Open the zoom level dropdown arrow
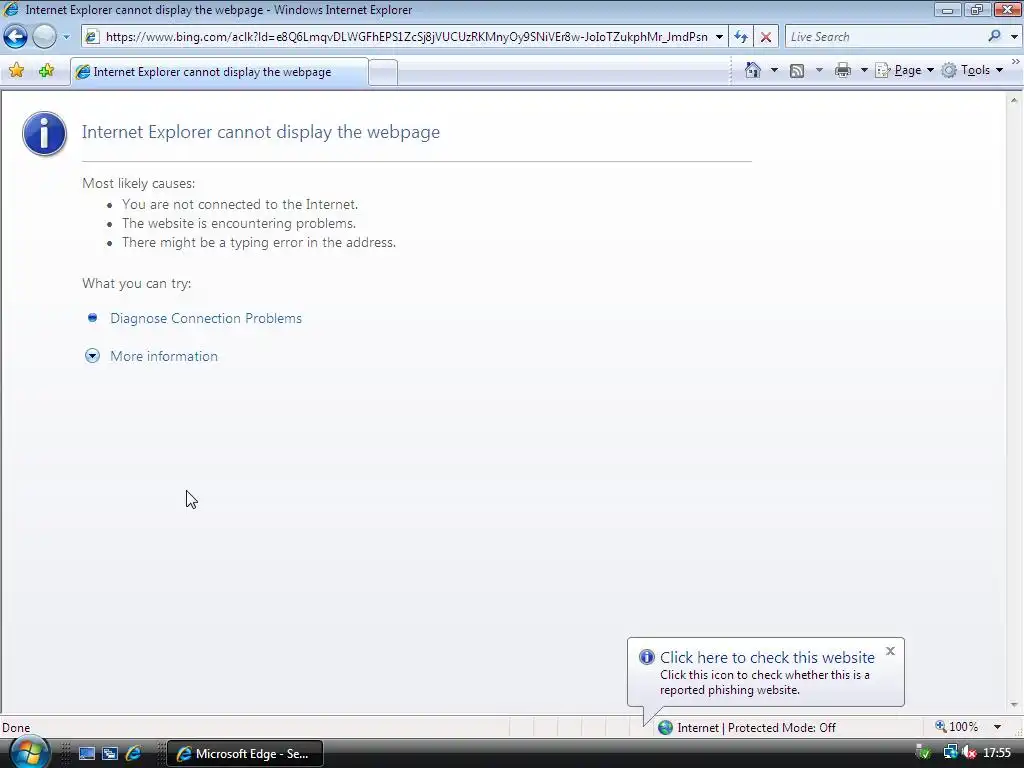1024x768 pixels. (997, 727)
